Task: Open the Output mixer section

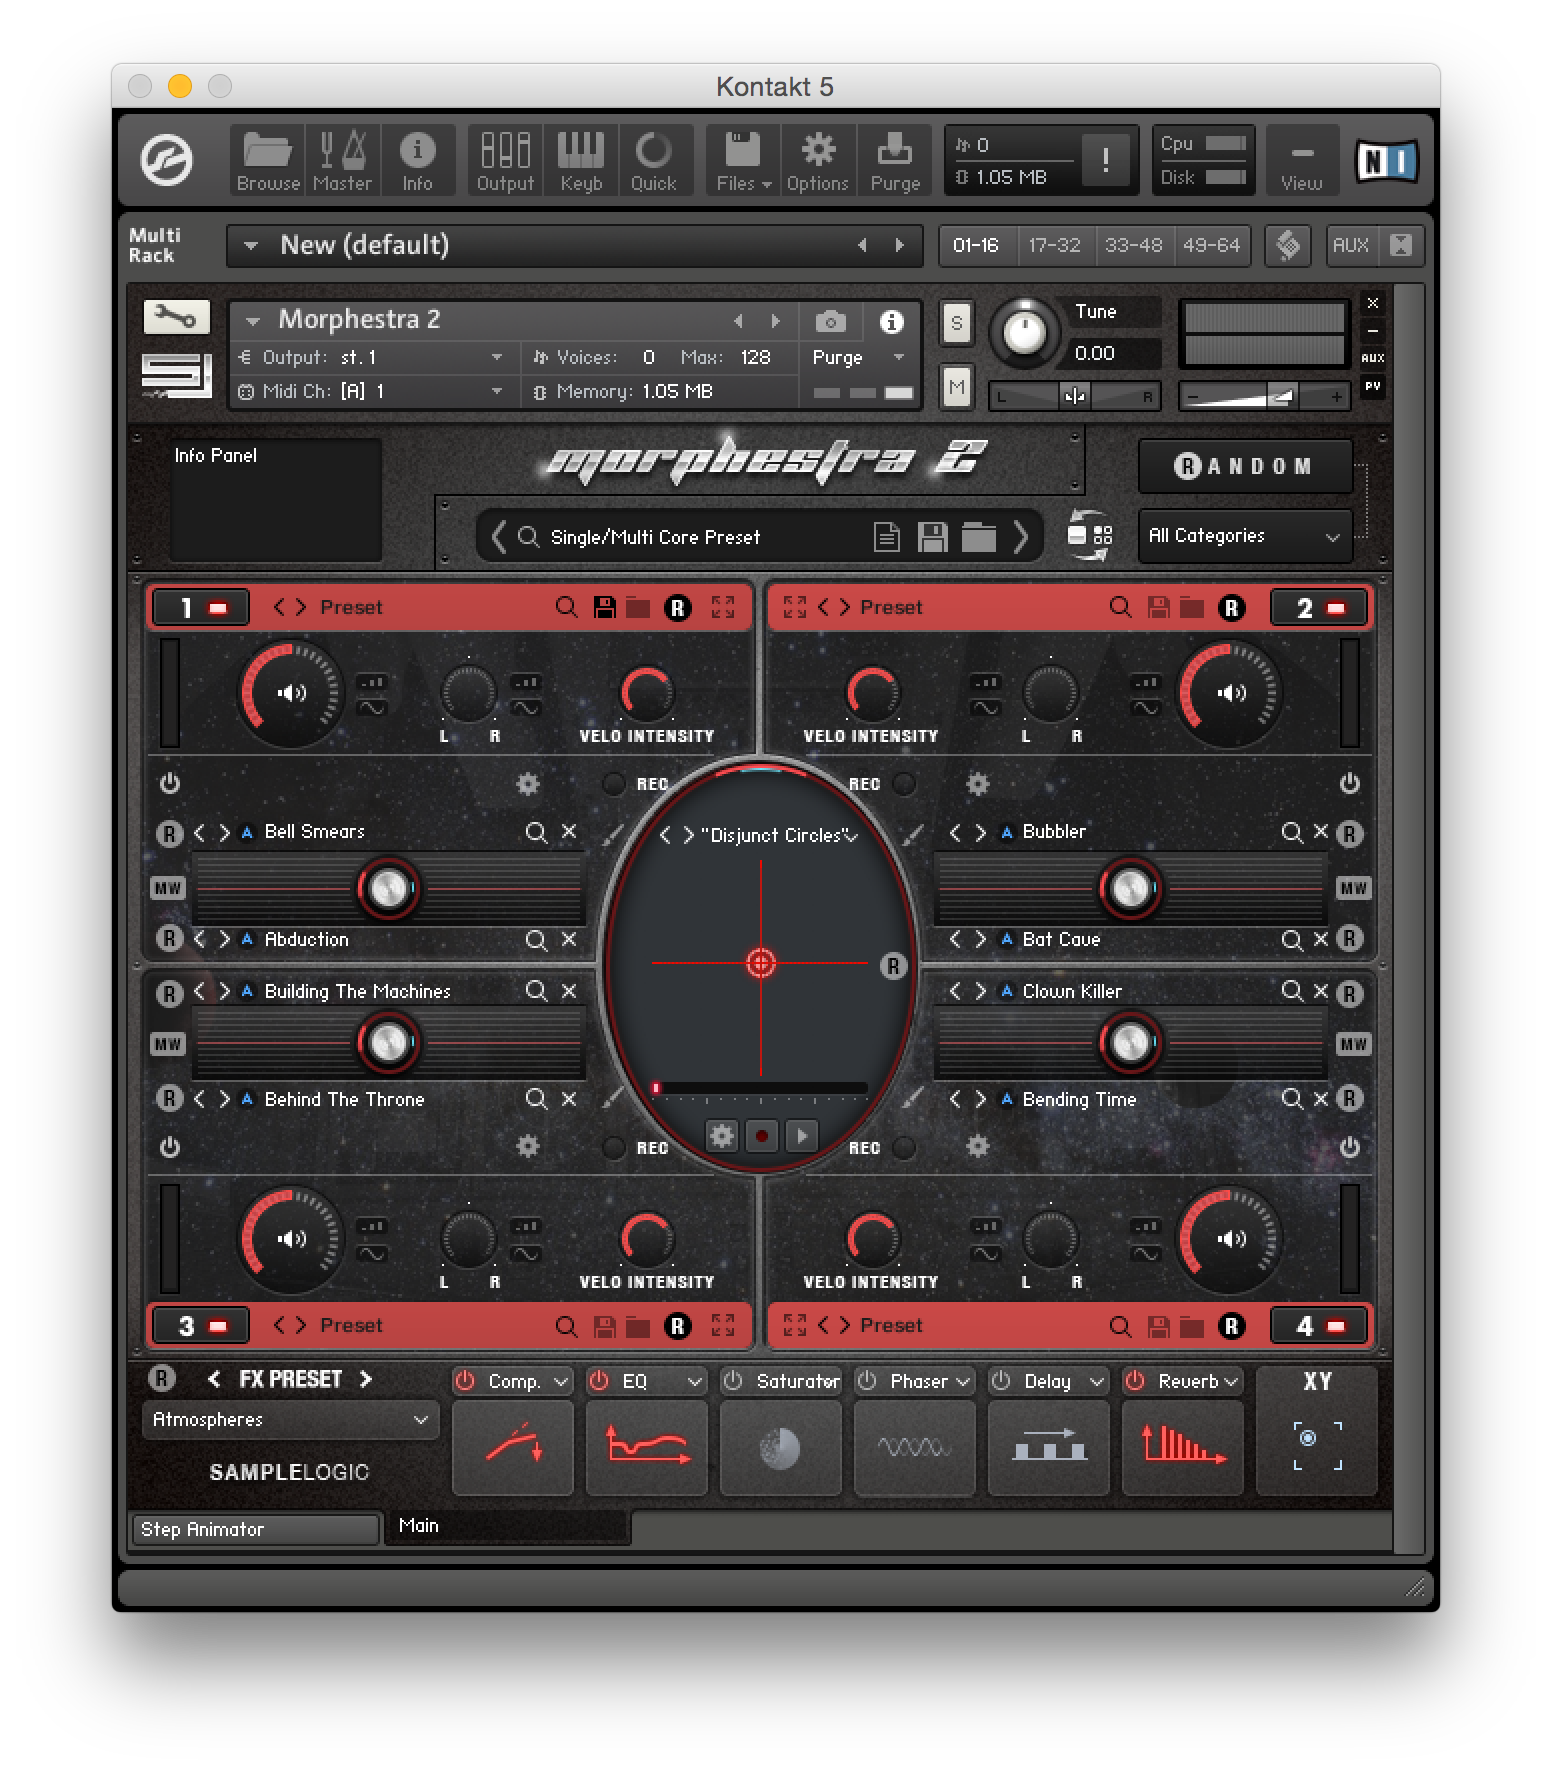Action: point(505,160)
